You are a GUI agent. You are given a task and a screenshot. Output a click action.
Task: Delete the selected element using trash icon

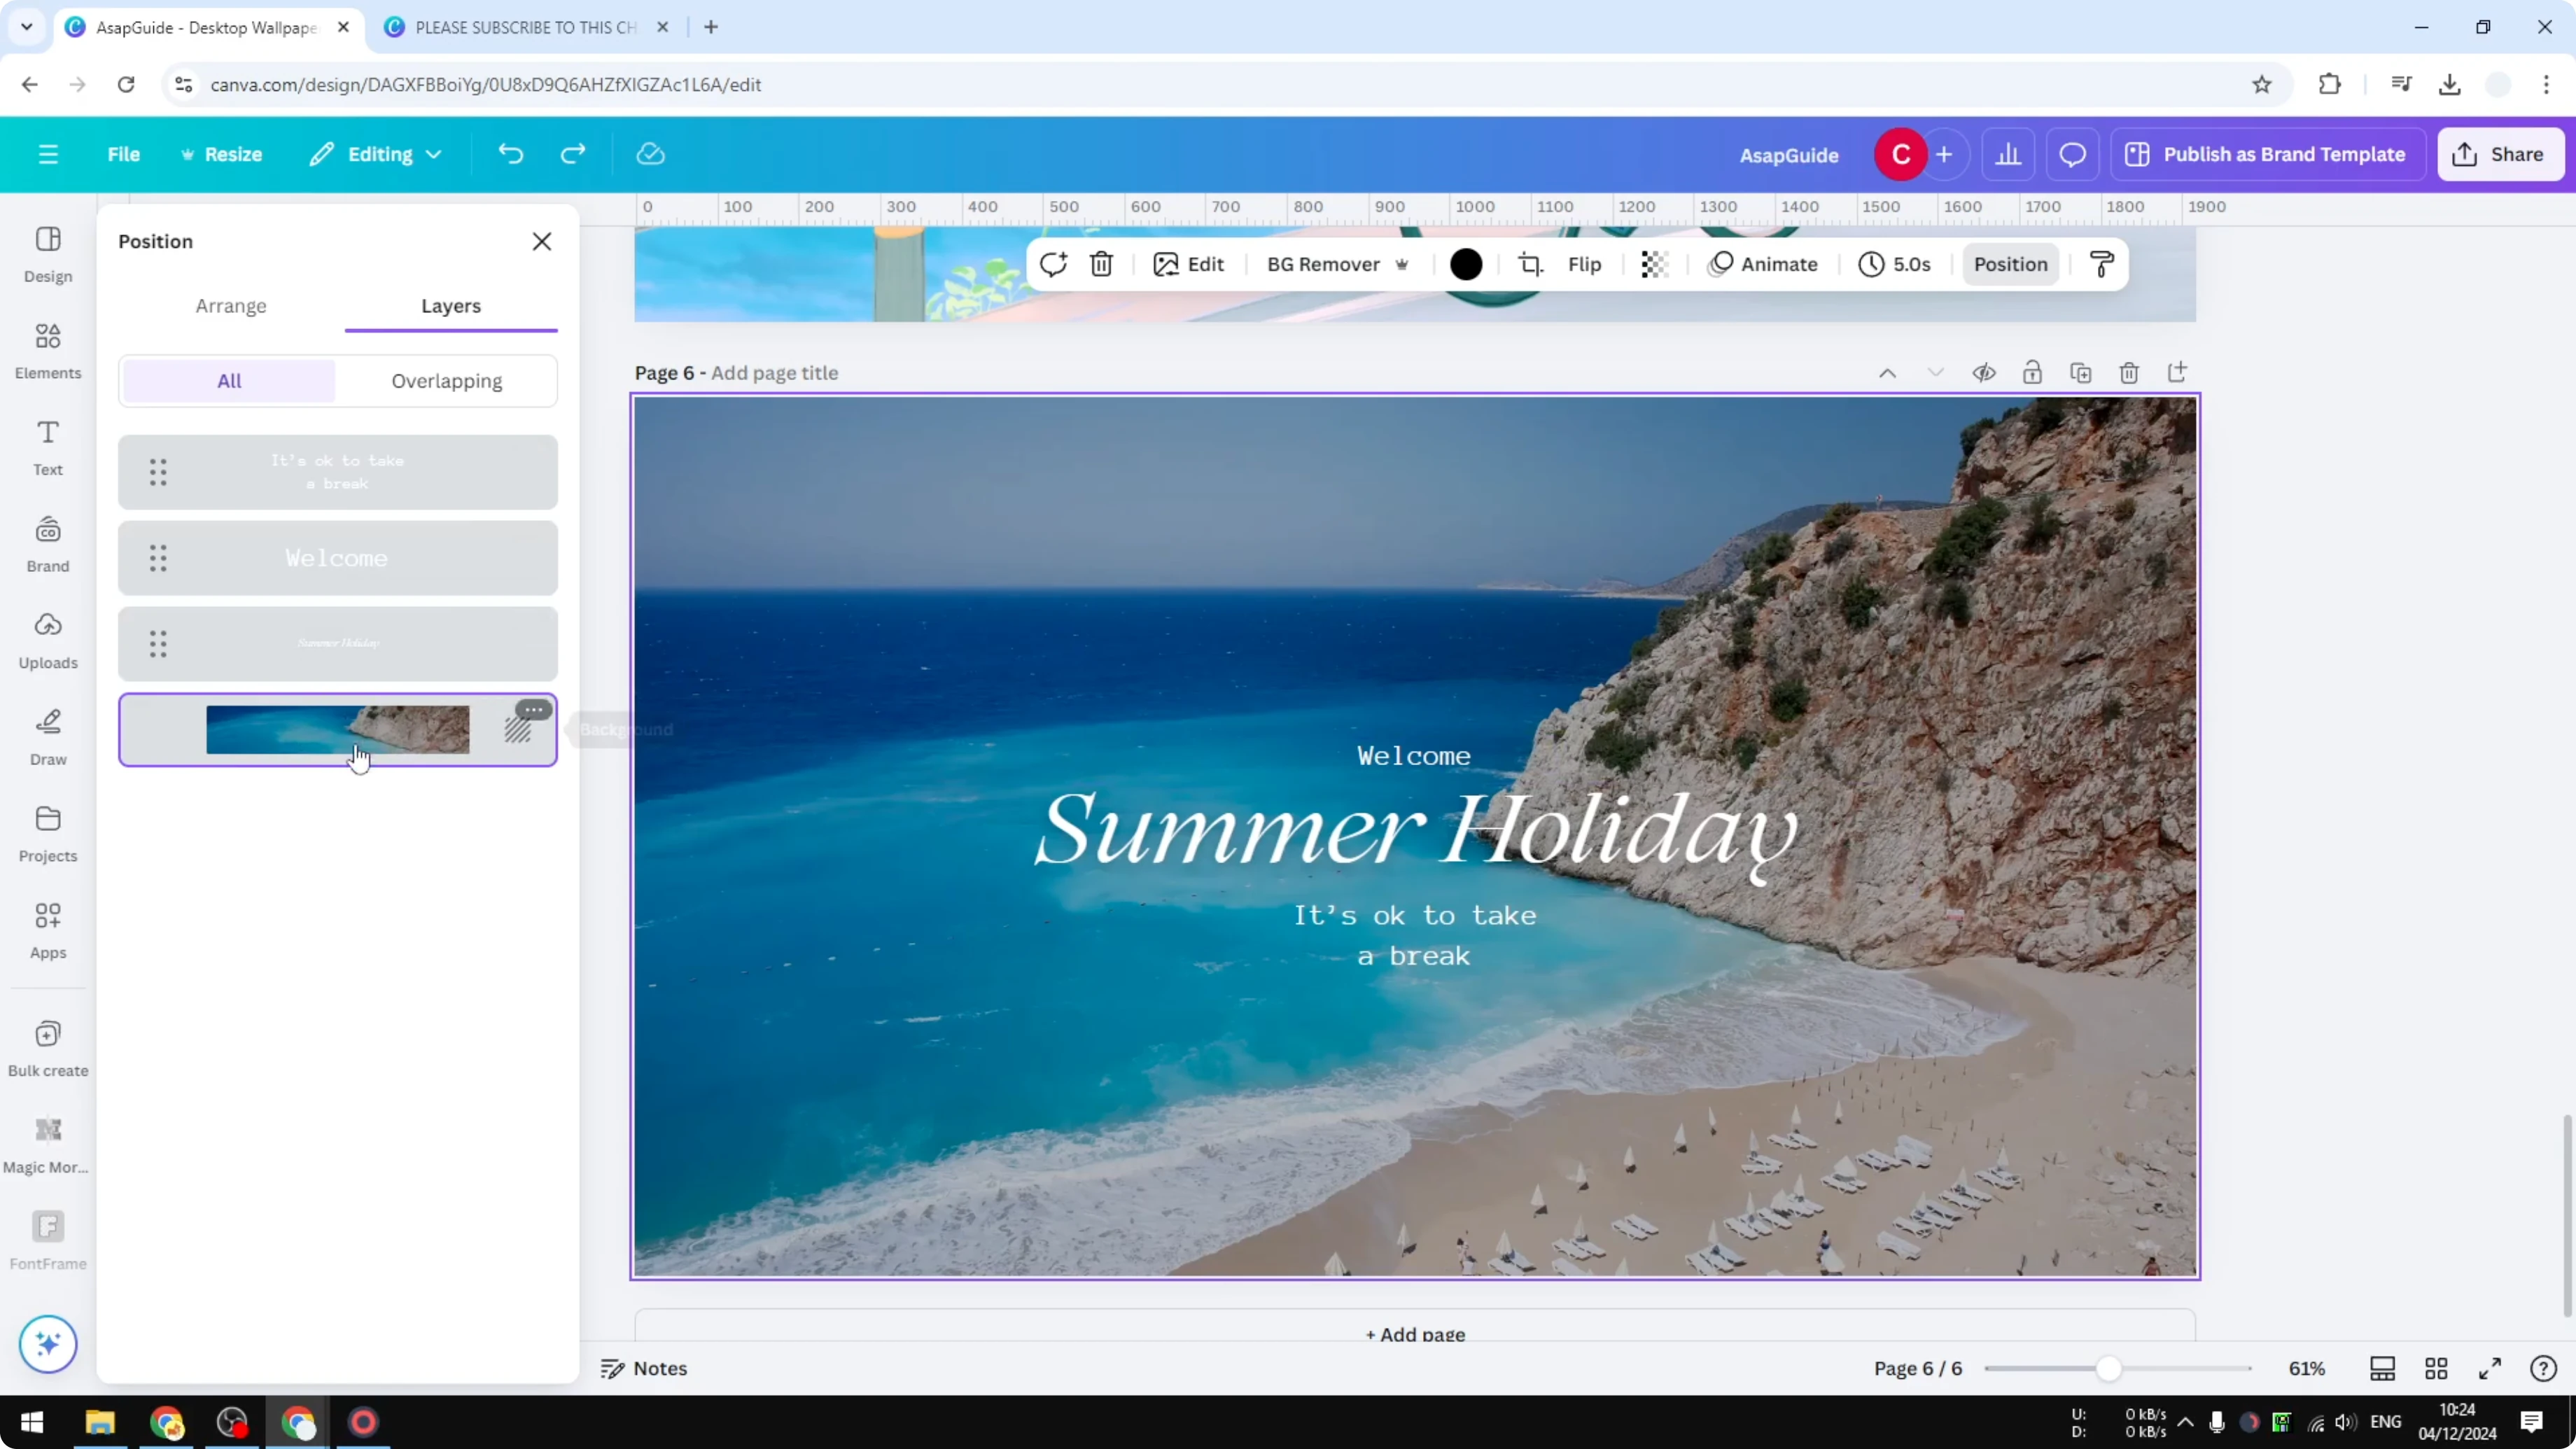pyautogui.click(x=1101, y=264)
